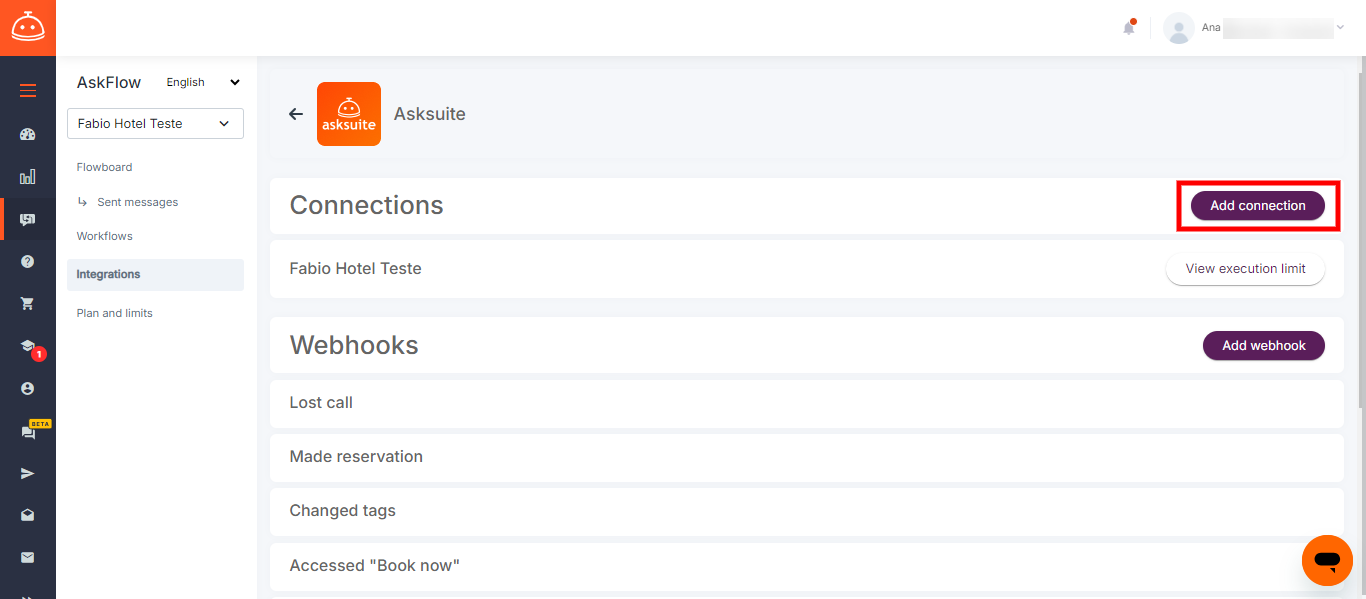Open Plan and limits page

115,313
